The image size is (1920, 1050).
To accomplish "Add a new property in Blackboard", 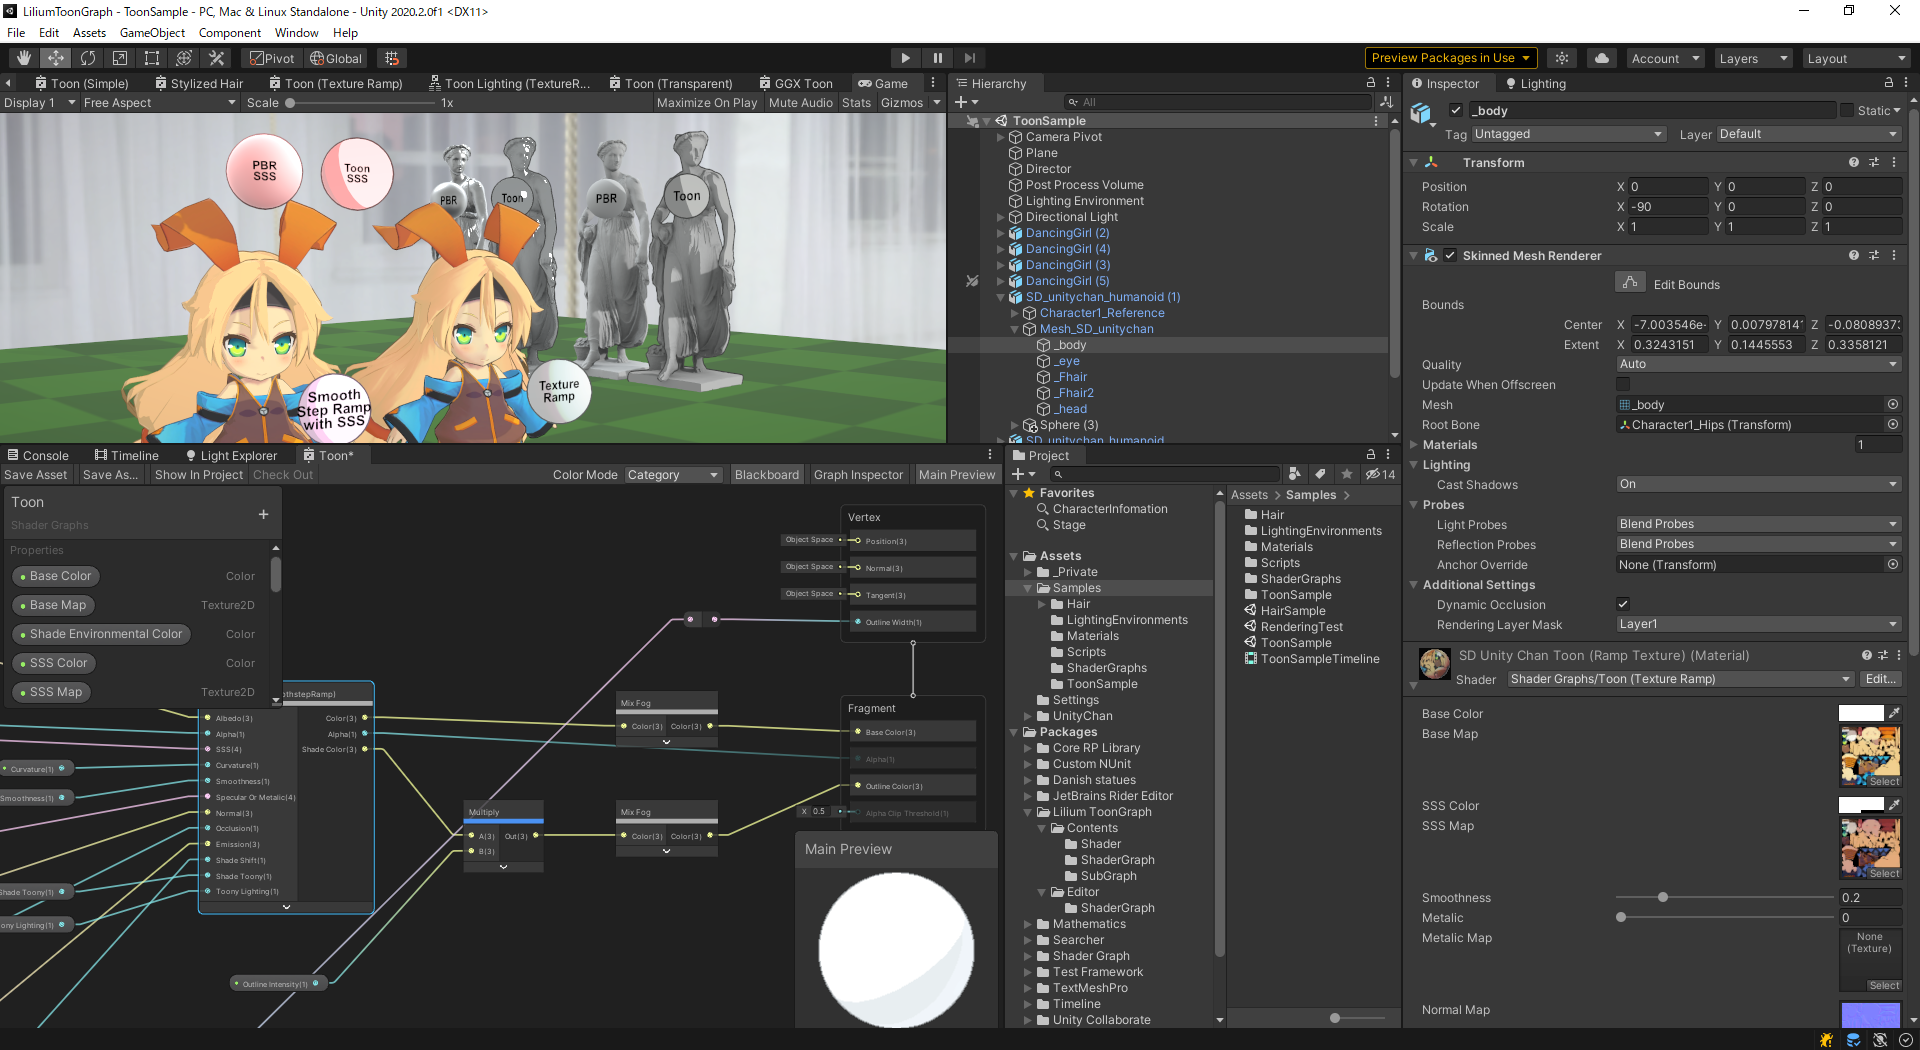I will click(263, 514).
